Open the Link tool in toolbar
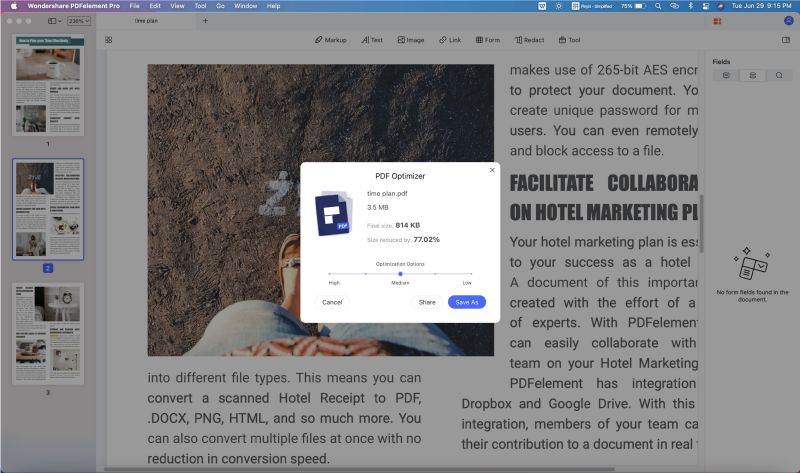The image size is (800, 473). tap(450, 40)
